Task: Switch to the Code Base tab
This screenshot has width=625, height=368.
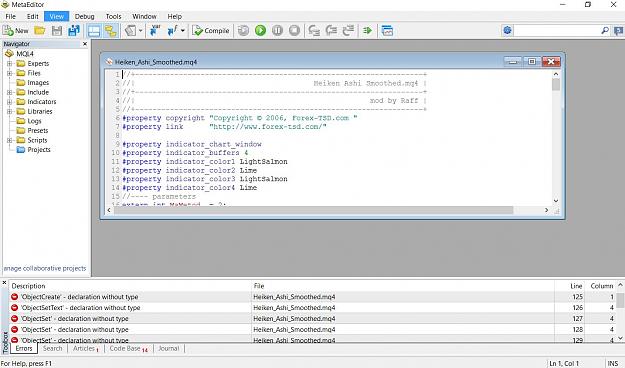Action: click(128, 348)
